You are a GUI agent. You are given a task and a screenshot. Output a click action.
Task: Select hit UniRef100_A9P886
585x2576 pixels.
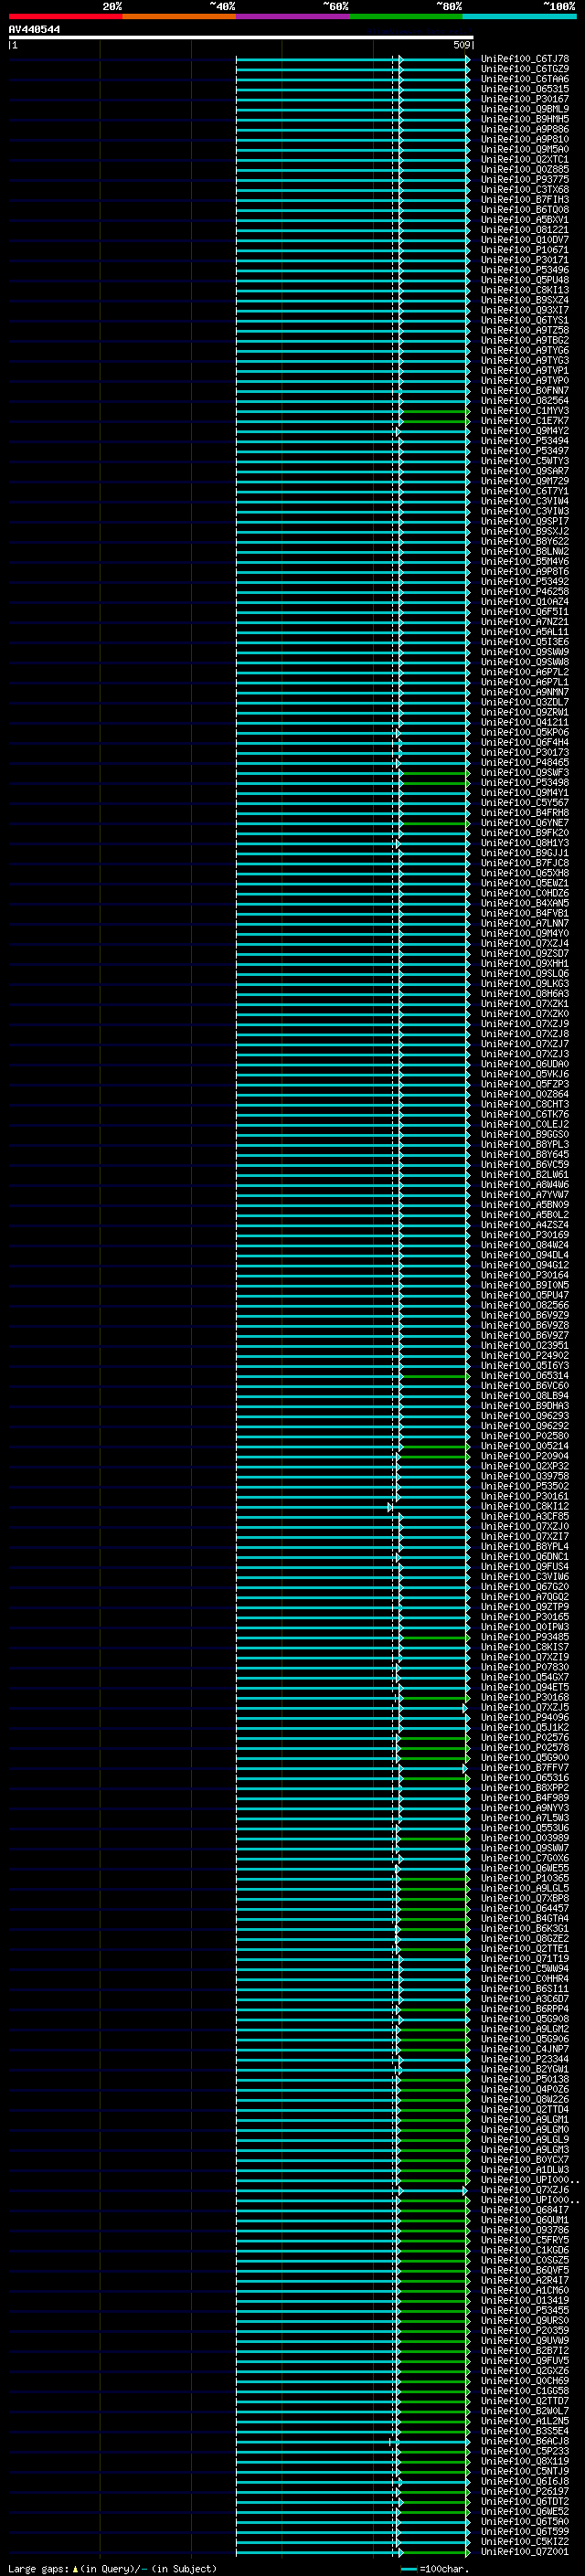pos(525,129)
